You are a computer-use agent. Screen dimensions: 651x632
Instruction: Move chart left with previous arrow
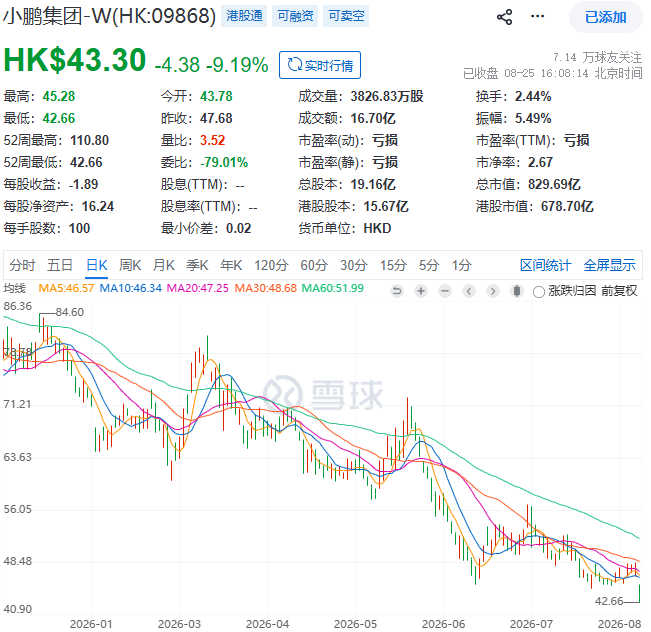point(469,291)
